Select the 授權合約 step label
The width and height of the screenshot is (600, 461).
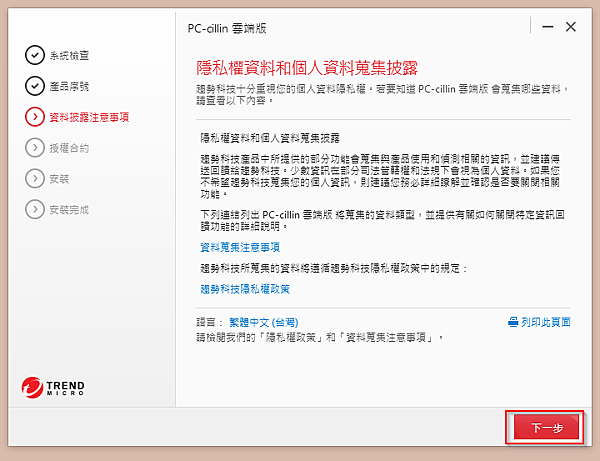[69, 148]
